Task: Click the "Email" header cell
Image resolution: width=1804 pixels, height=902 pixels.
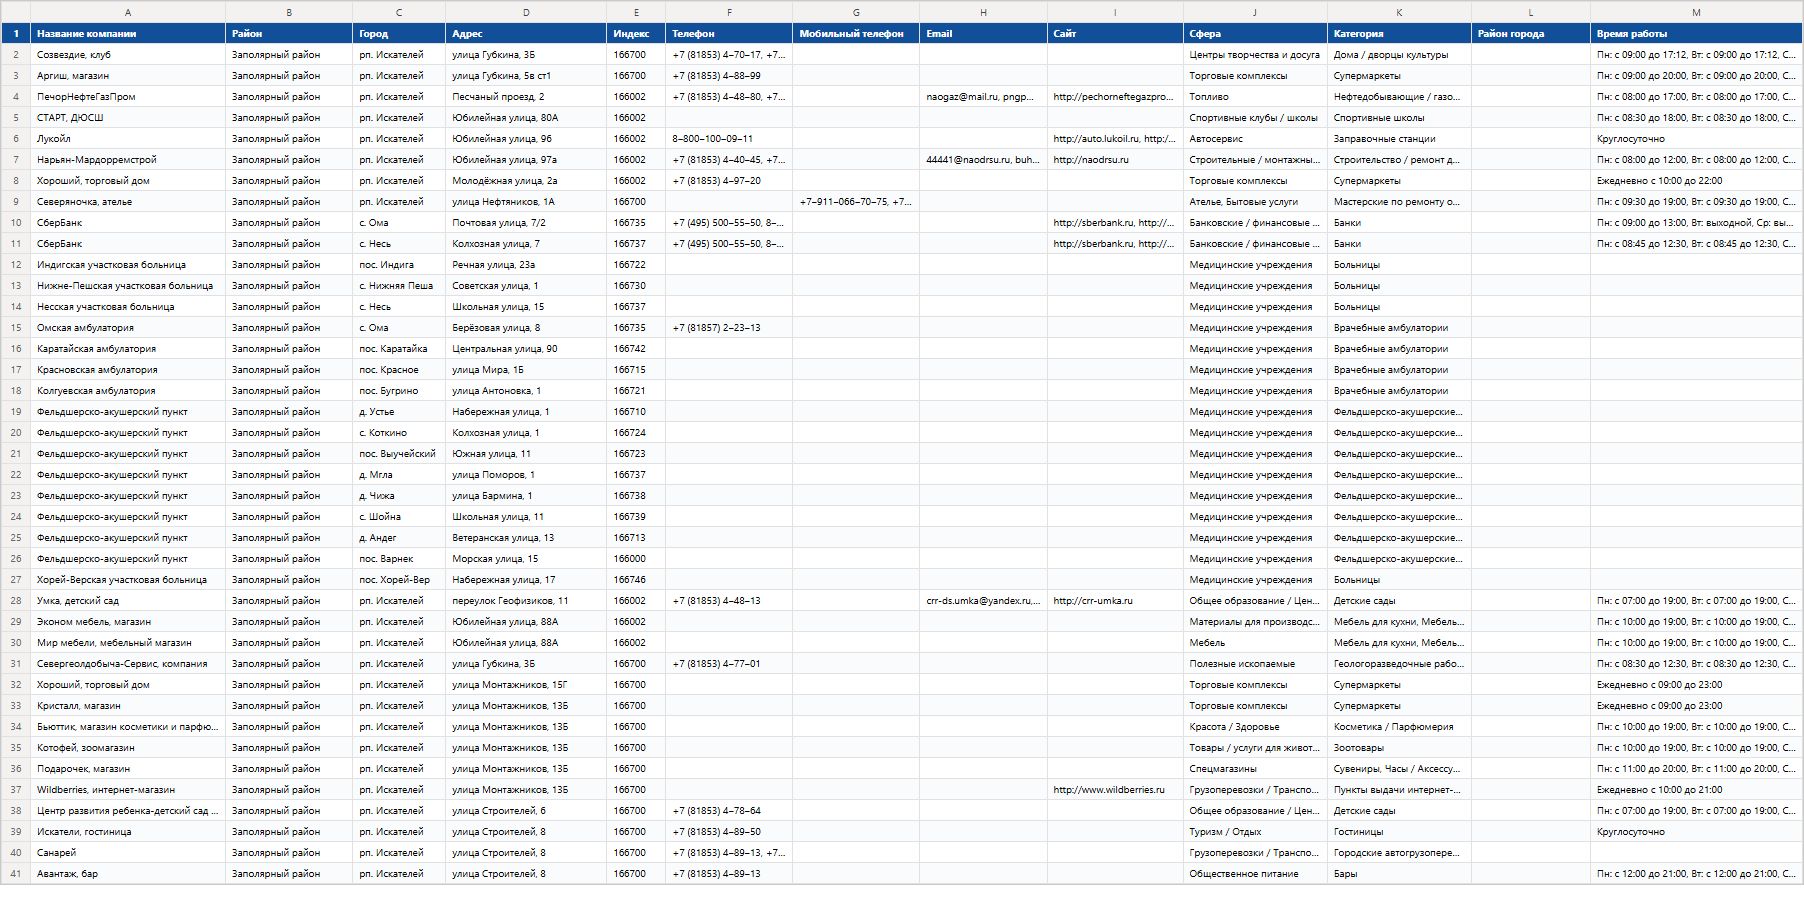Action: [x=983, y=34]
